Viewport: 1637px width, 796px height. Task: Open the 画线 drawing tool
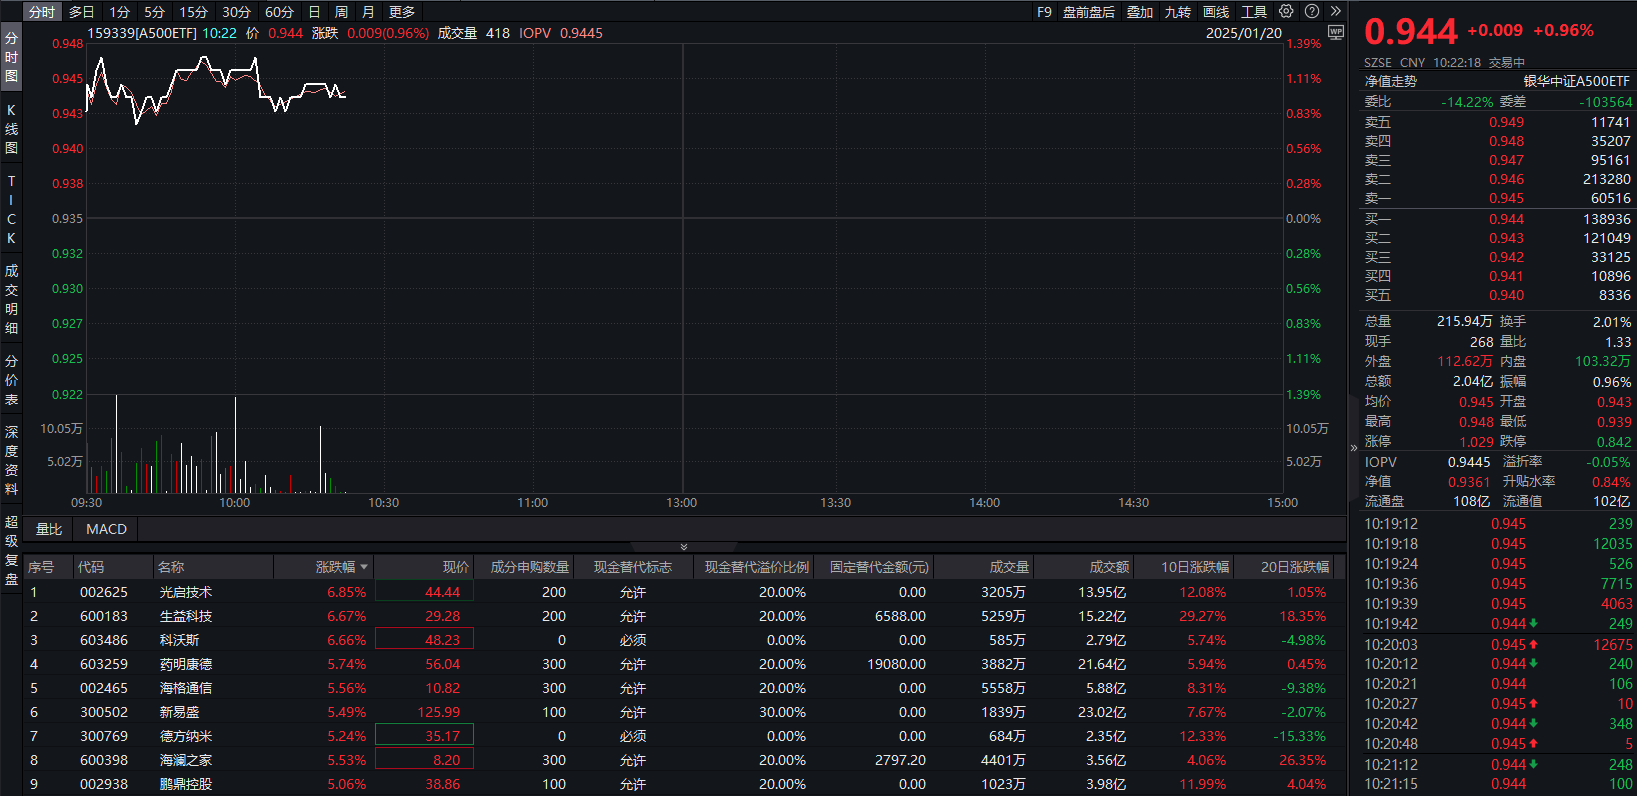(1216, 12)
